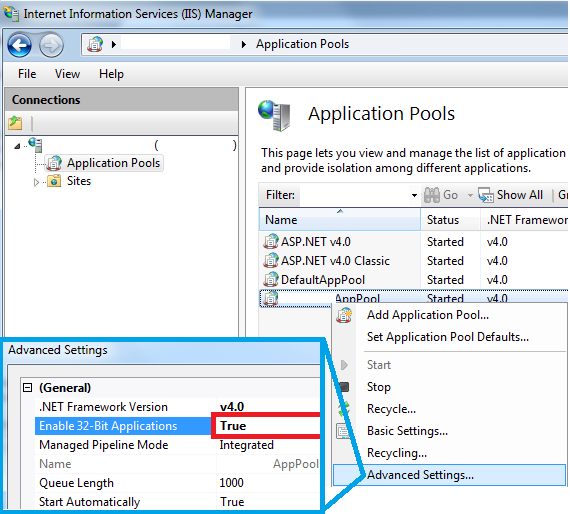Click the Go binoculars icon
The image size is (570, 514).
tap(431, 195)
